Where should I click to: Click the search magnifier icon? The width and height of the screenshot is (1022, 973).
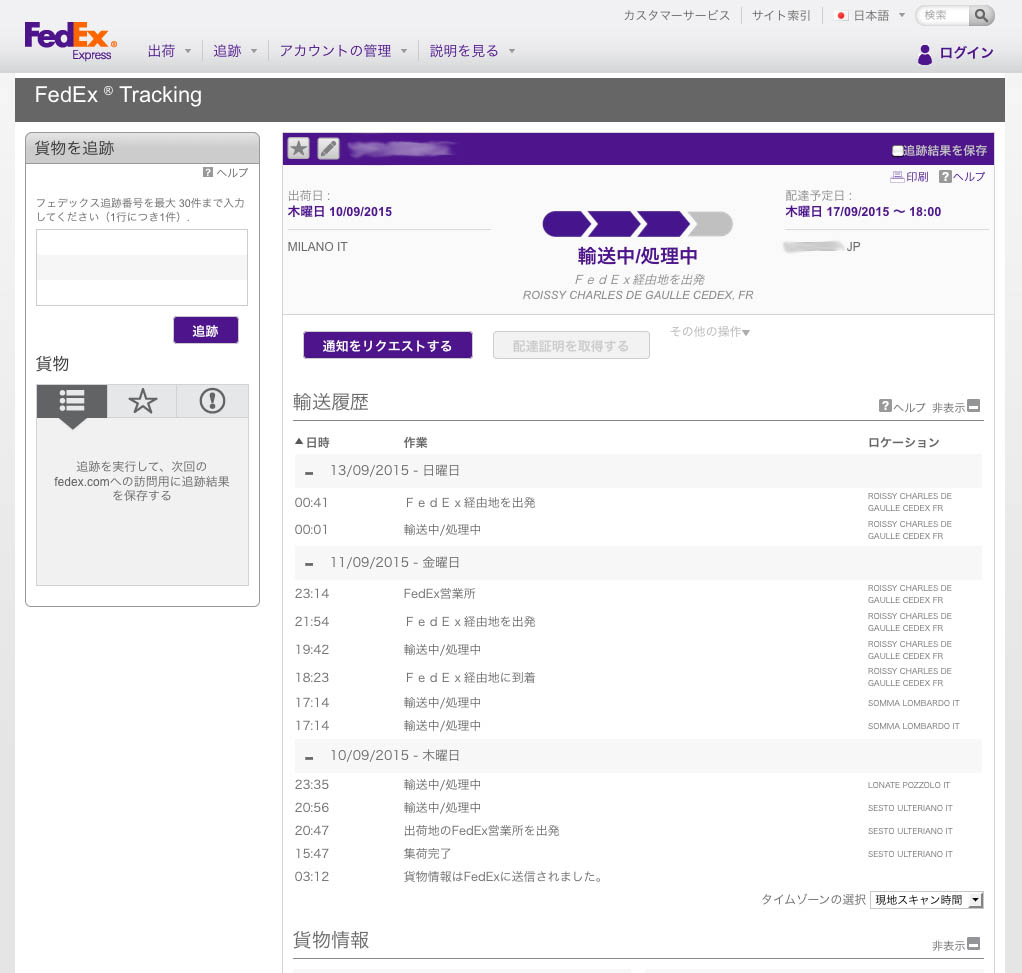[x=981, y=15]
